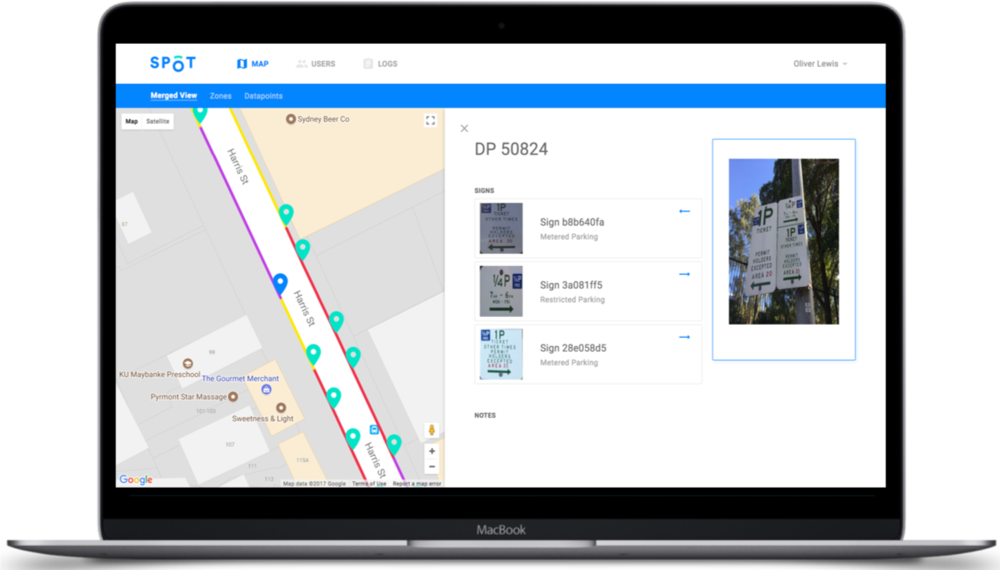Click Sweetness & Light place icon

pyautogui.click(x=281, y=407)
